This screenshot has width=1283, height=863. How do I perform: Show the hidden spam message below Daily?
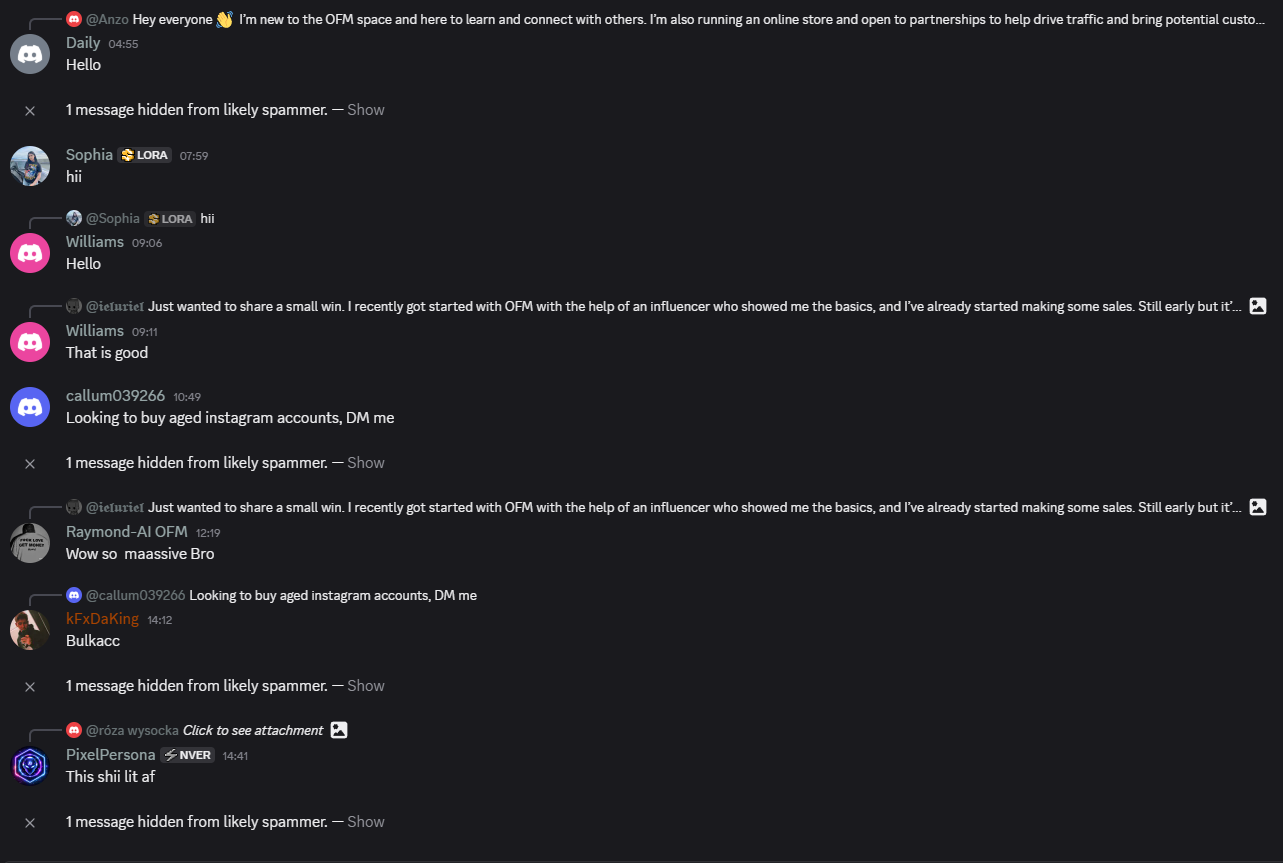coord(365,110)
